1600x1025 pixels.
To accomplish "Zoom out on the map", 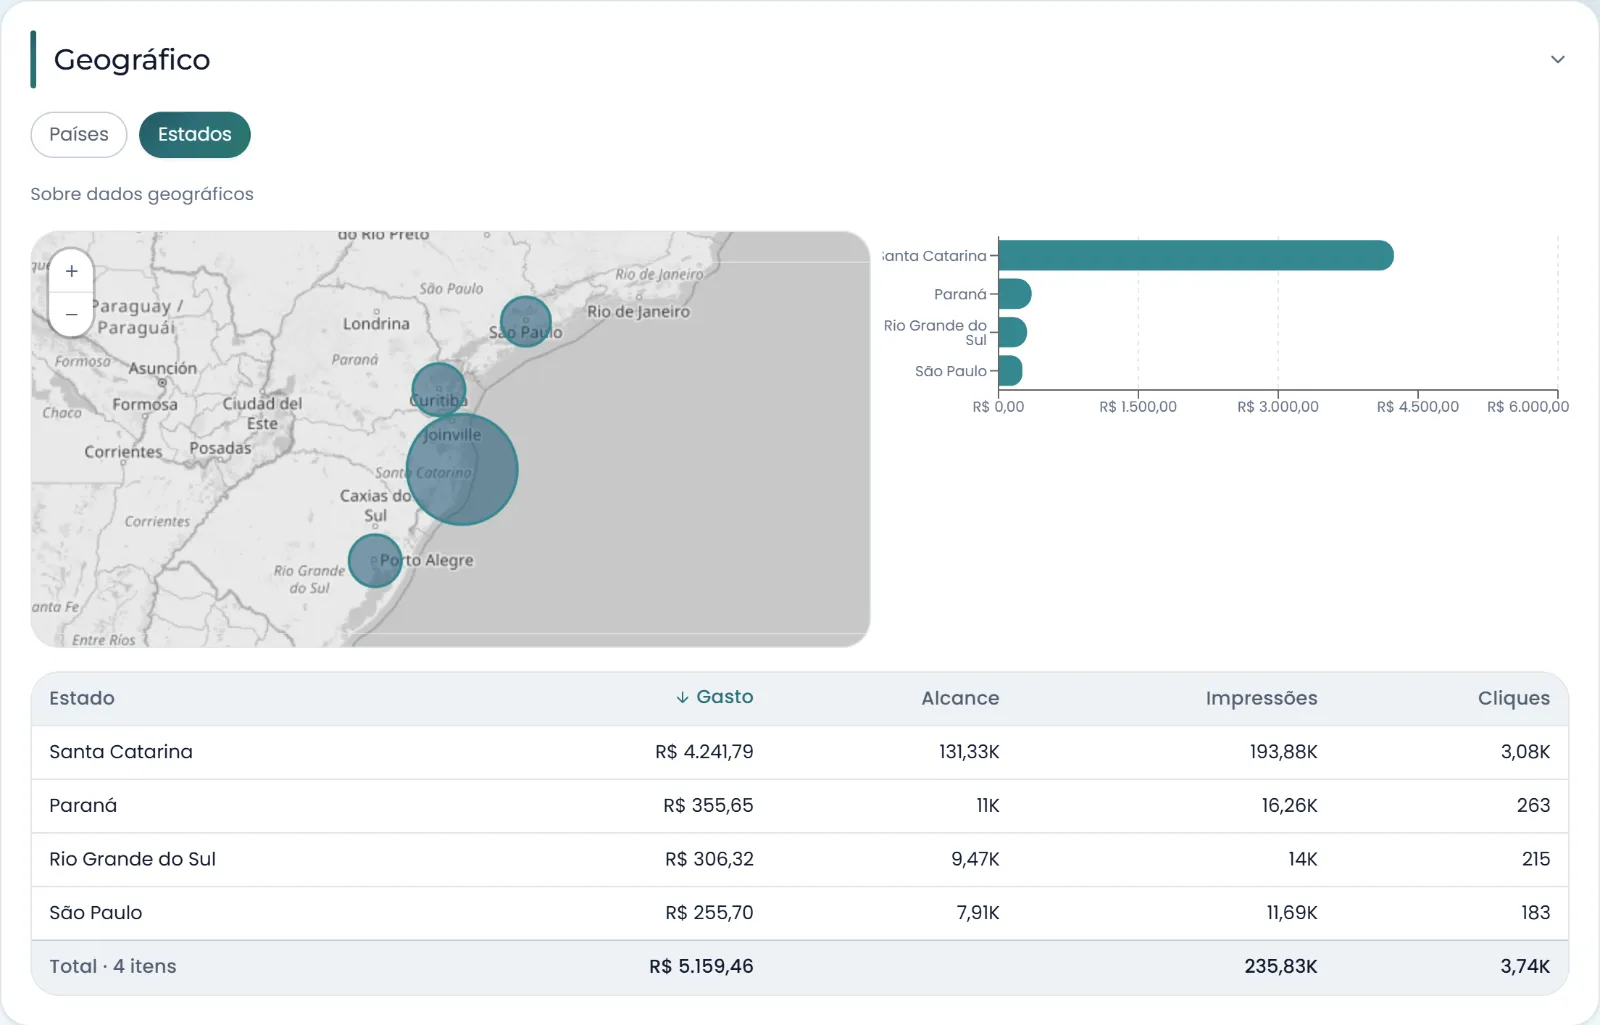I will 72,314.
